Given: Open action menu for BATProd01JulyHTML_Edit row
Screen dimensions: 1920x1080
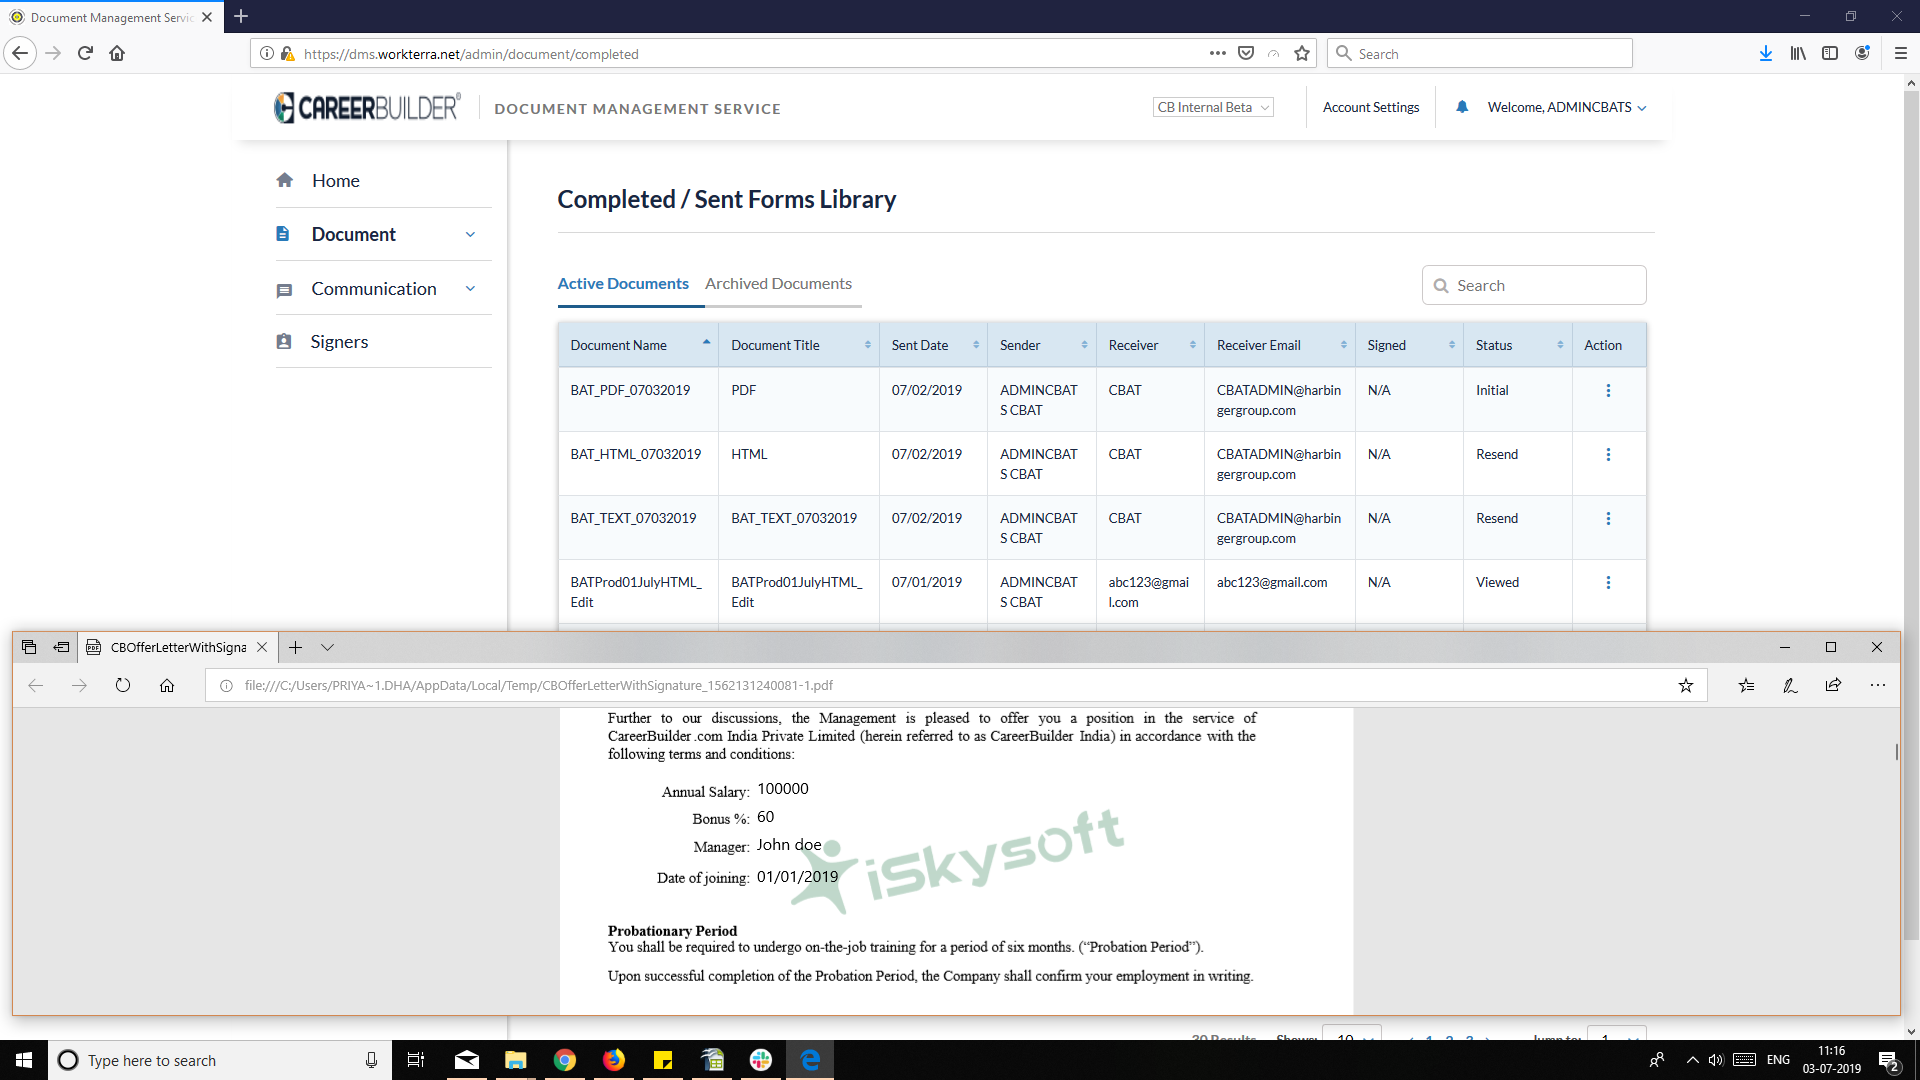Looking at the screenshot, I should pyautogui.click(x=1608, y=582).
